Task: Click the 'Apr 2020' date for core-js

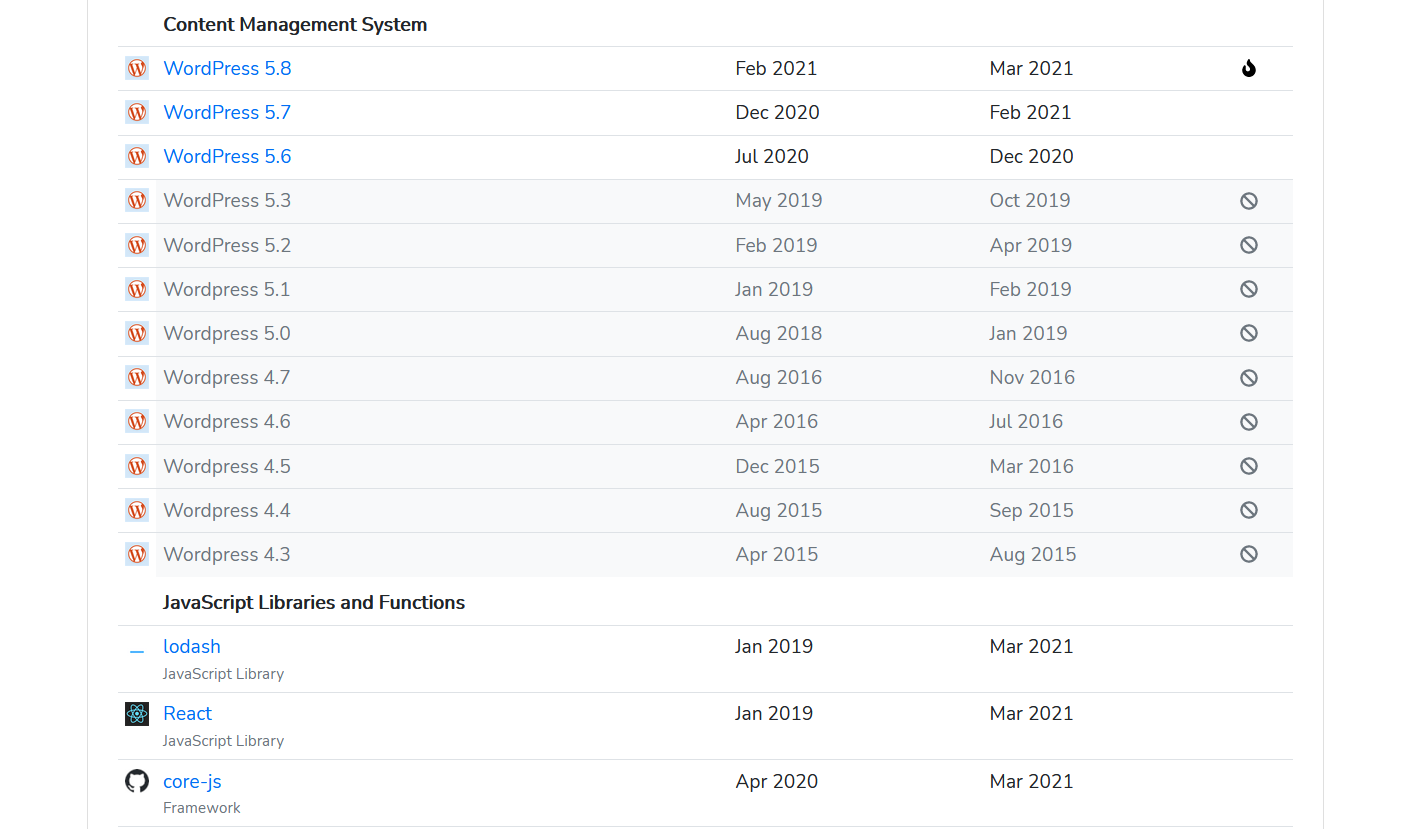Action: 777,781
